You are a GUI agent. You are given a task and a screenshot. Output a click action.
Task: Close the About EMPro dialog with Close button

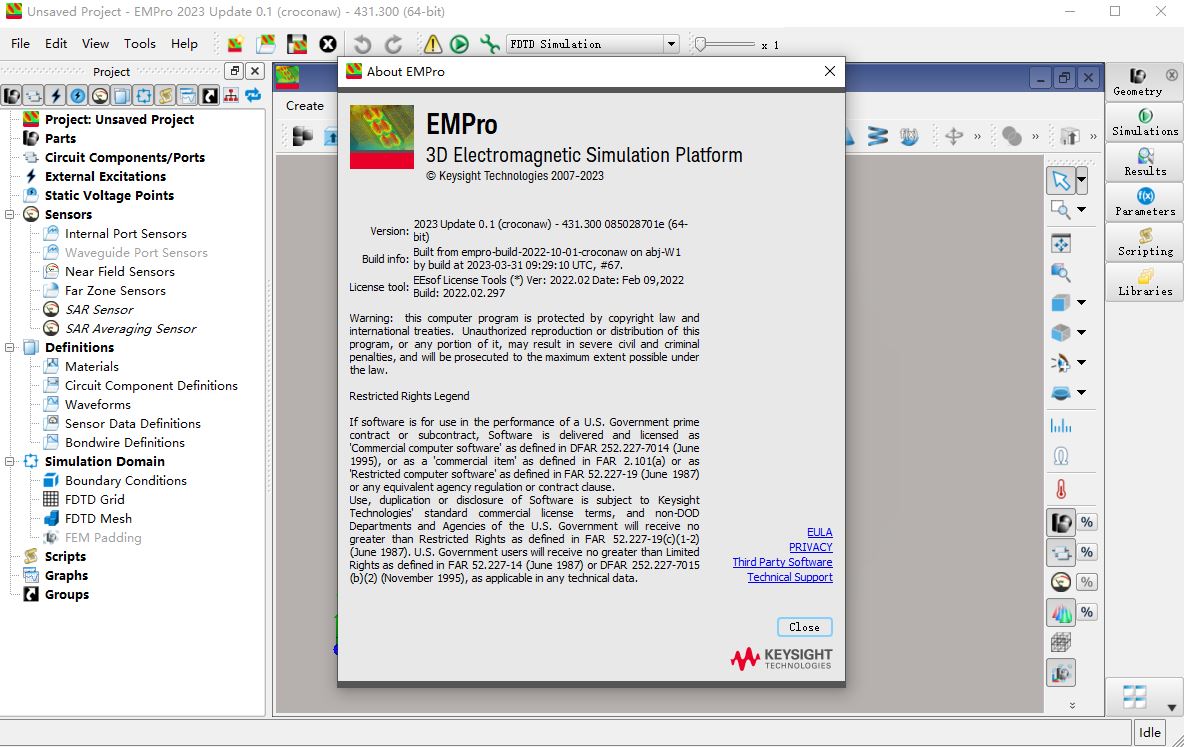coord(804,626)
